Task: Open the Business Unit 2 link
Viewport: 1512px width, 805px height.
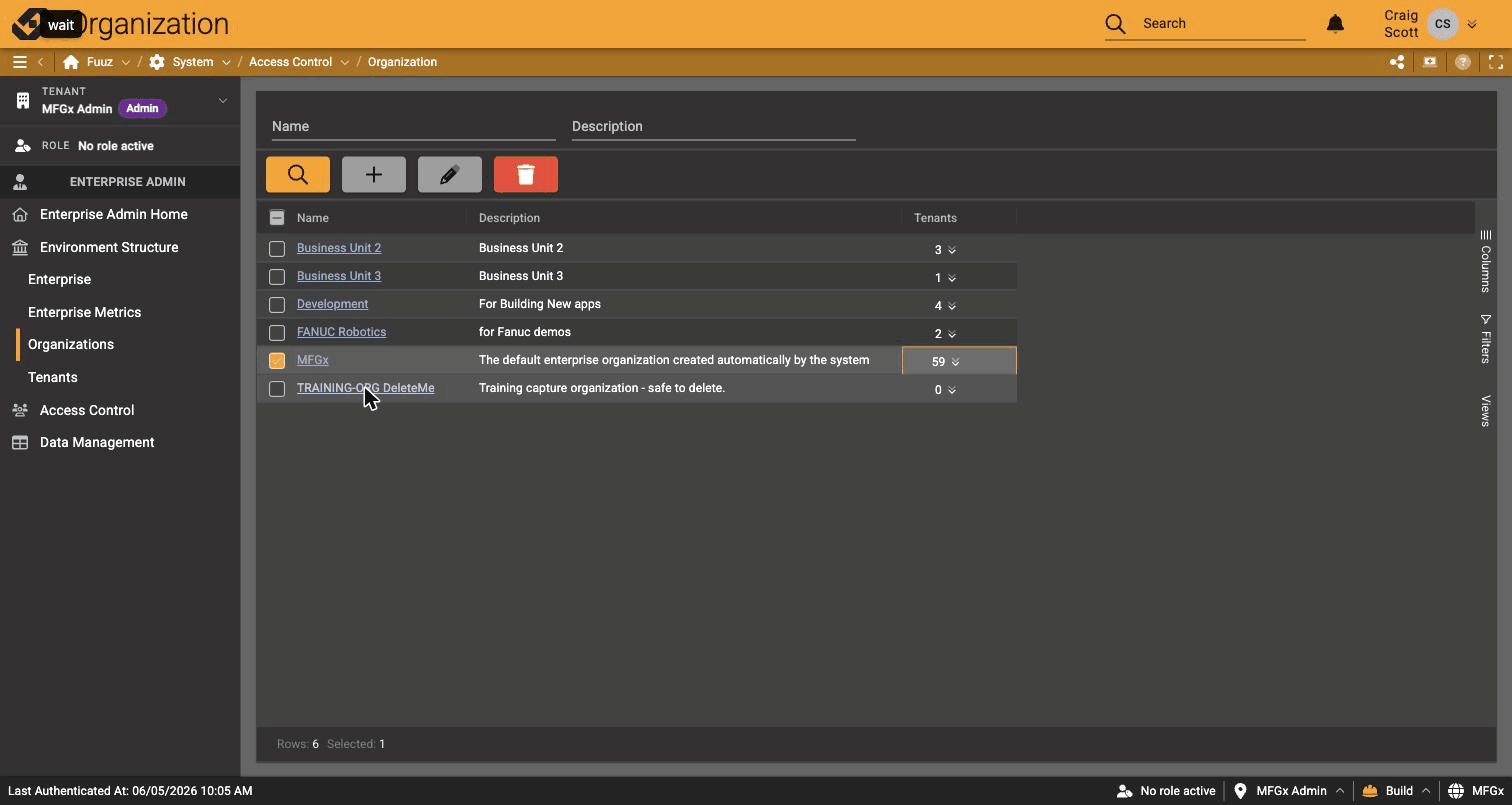Action: (339, 248)
